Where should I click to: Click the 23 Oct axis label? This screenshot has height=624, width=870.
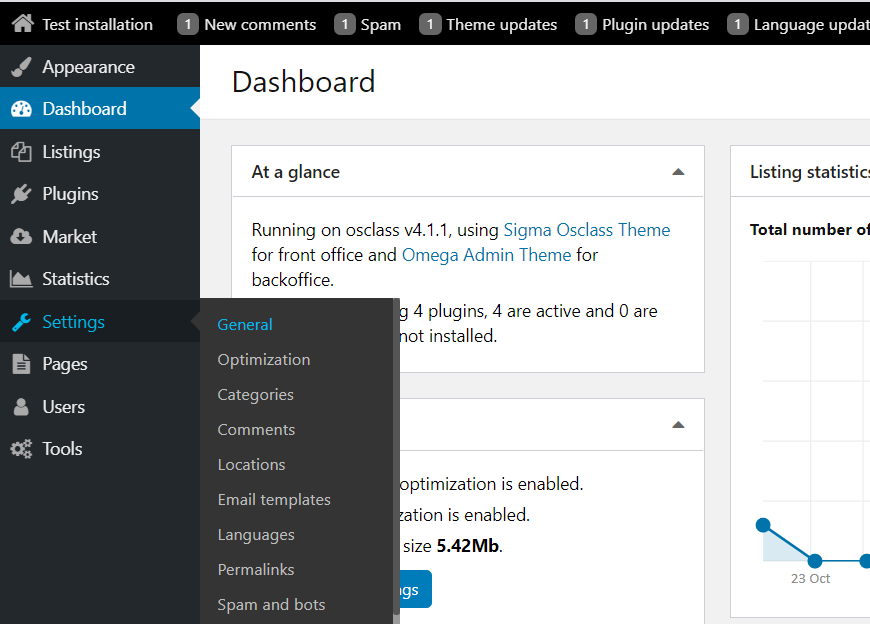click(810, 579)
